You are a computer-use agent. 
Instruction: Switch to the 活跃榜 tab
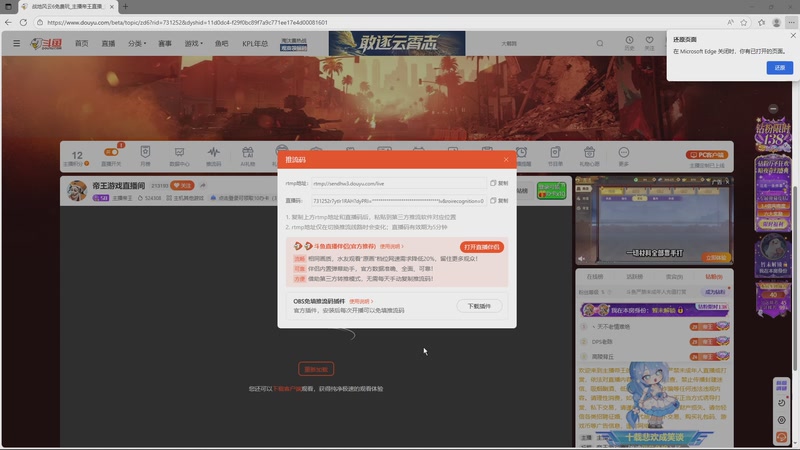[635, 277]
